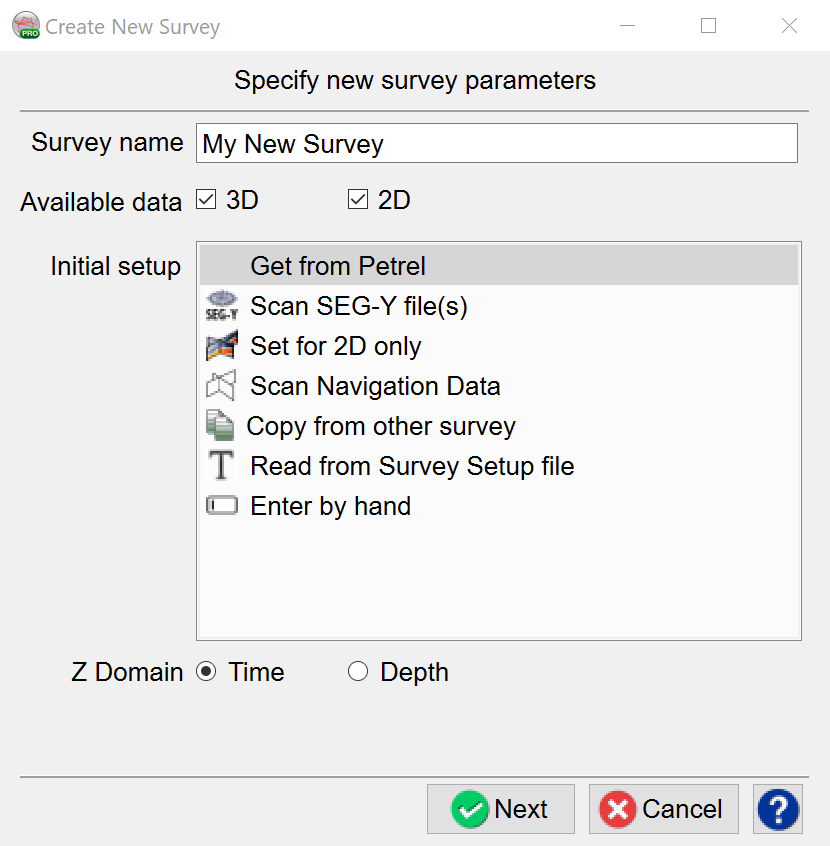Click the 2D only setup icon
The image size is (830, 846).
coord(220,346)
